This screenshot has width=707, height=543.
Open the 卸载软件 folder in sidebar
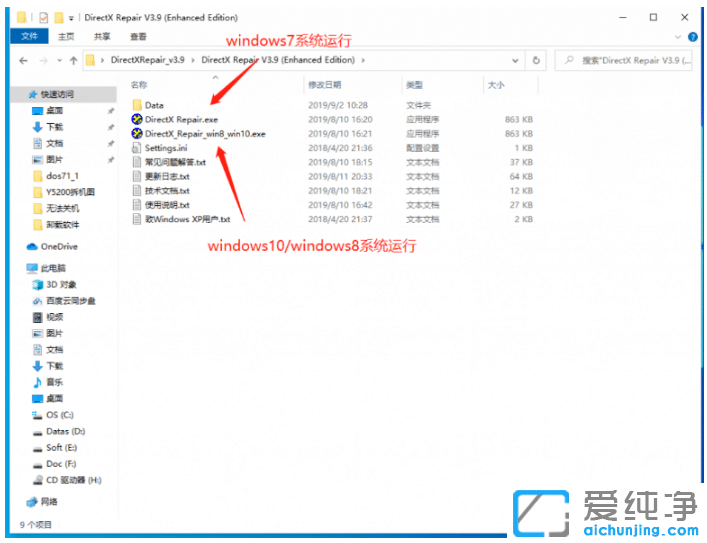pyautogui.click(x=62, y=224)
